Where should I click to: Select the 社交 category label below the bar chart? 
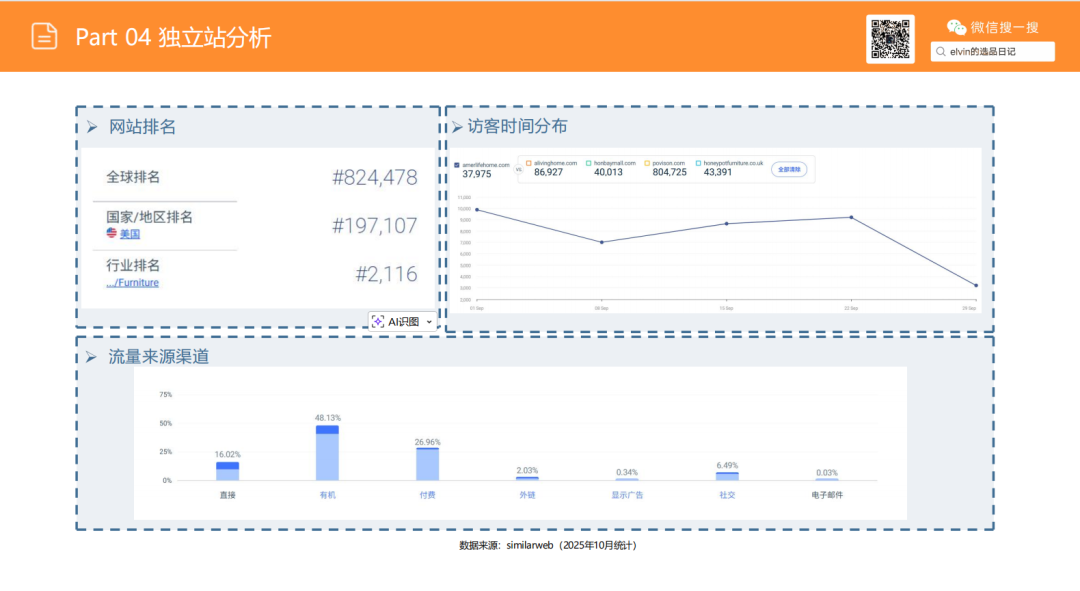727,494
